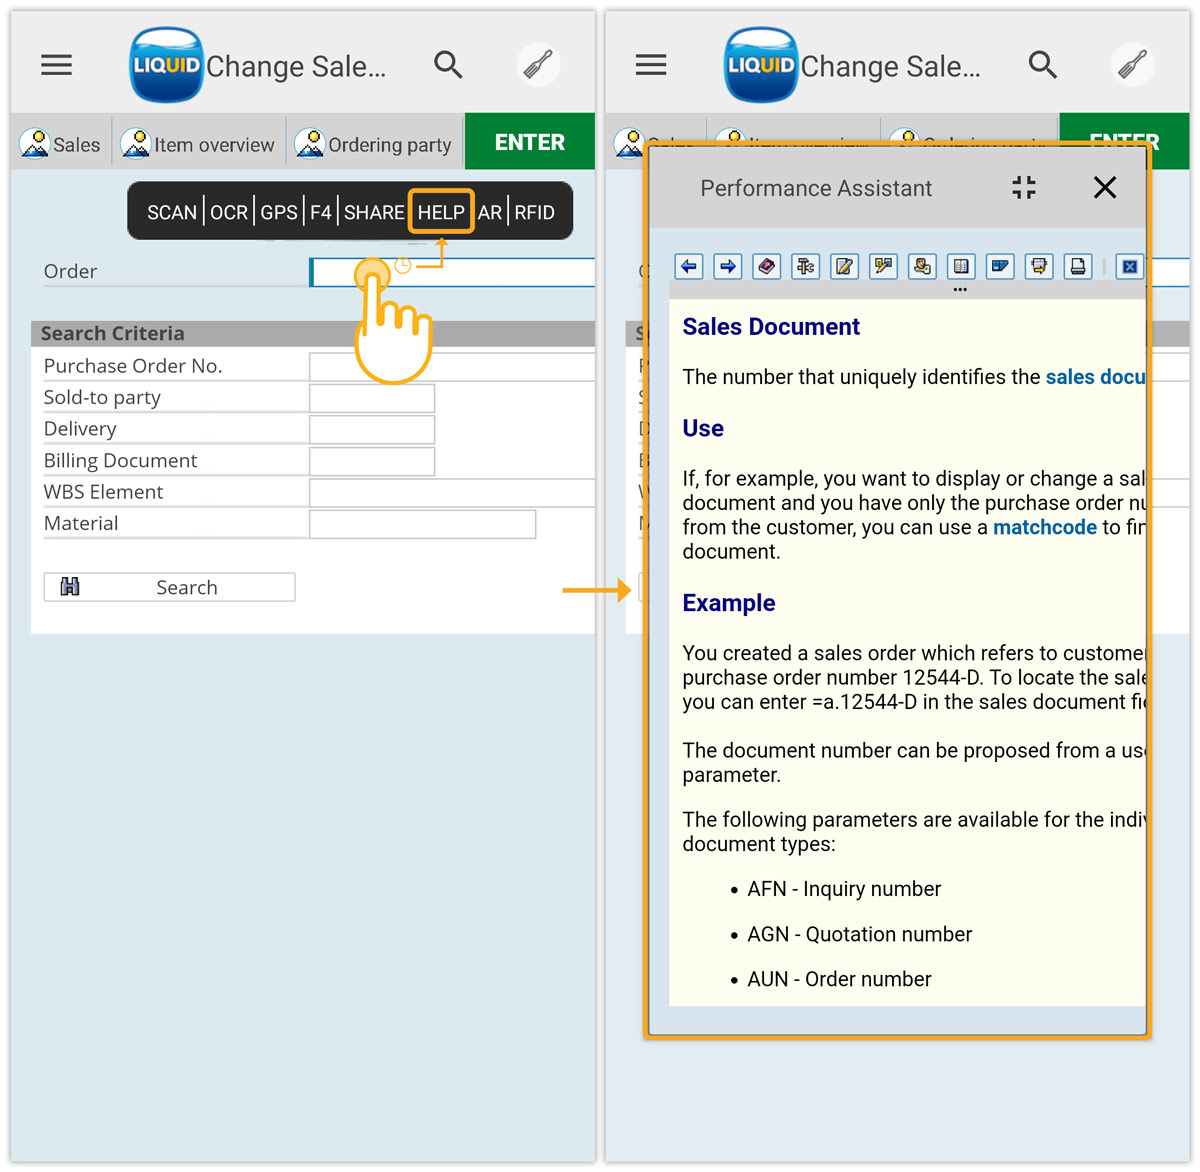Image resolution: width=1200 pixels, height=1172 pixels.
Task: Collapse the Performance Assistant with shrink icon
Action: [1024, 188]
